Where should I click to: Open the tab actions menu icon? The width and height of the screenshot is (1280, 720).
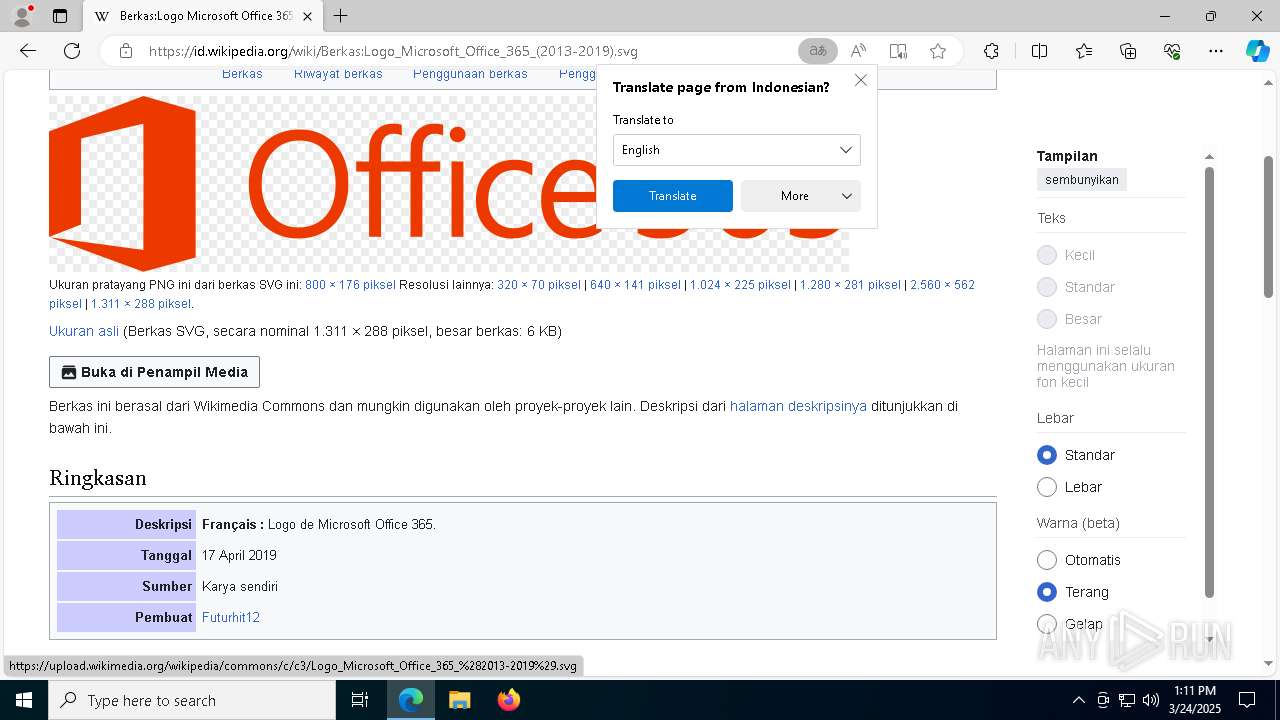(x=60, y=16)
